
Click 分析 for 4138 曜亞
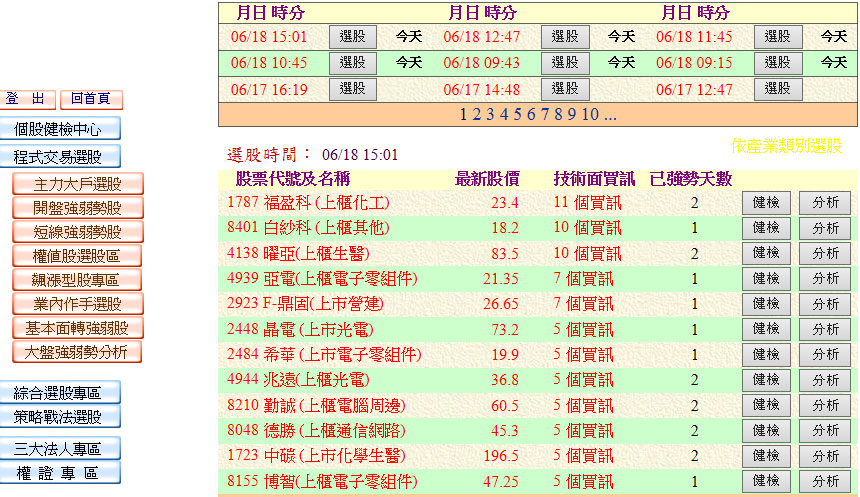click(825, 253)
